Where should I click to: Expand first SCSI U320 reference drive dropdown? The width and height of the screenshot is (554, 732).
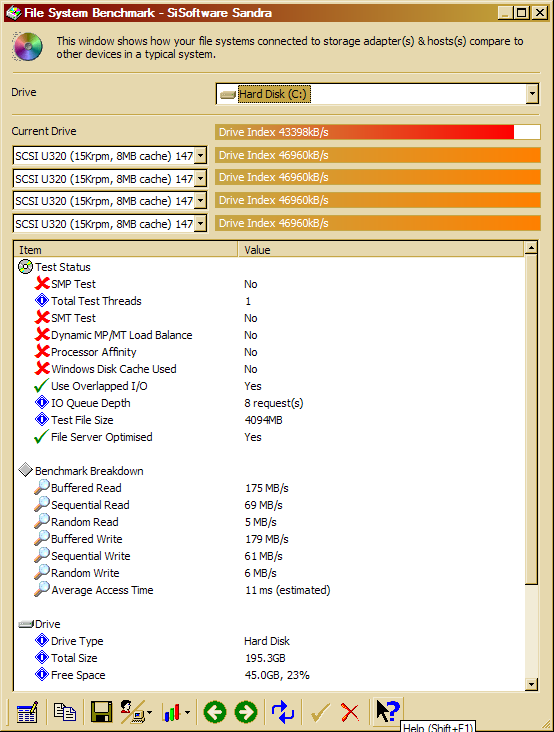tap(200, 155)
